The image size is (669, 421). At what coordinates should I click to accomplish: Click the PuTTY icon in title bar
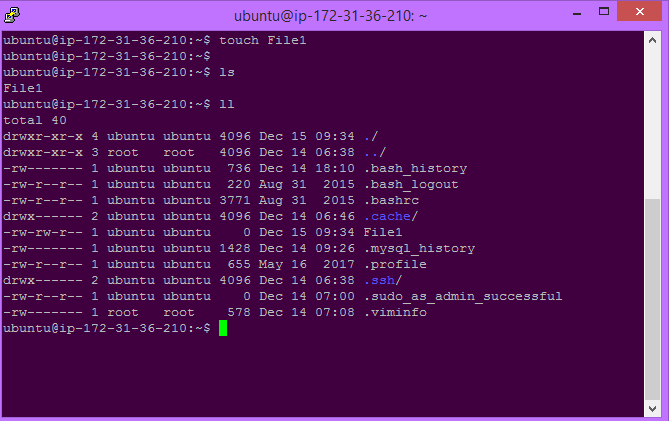coord(12,15)
